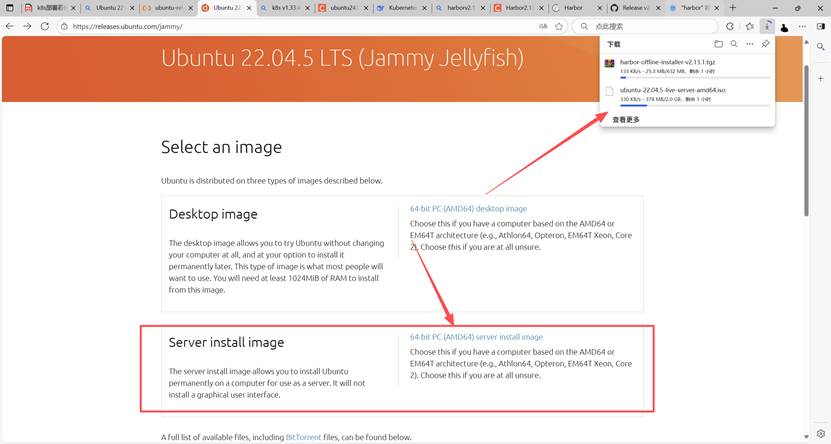The image size is (831, 444).
Task: Open 64-bit PC (AMD64) desktop image link
Action: click(x=468, y=209)
